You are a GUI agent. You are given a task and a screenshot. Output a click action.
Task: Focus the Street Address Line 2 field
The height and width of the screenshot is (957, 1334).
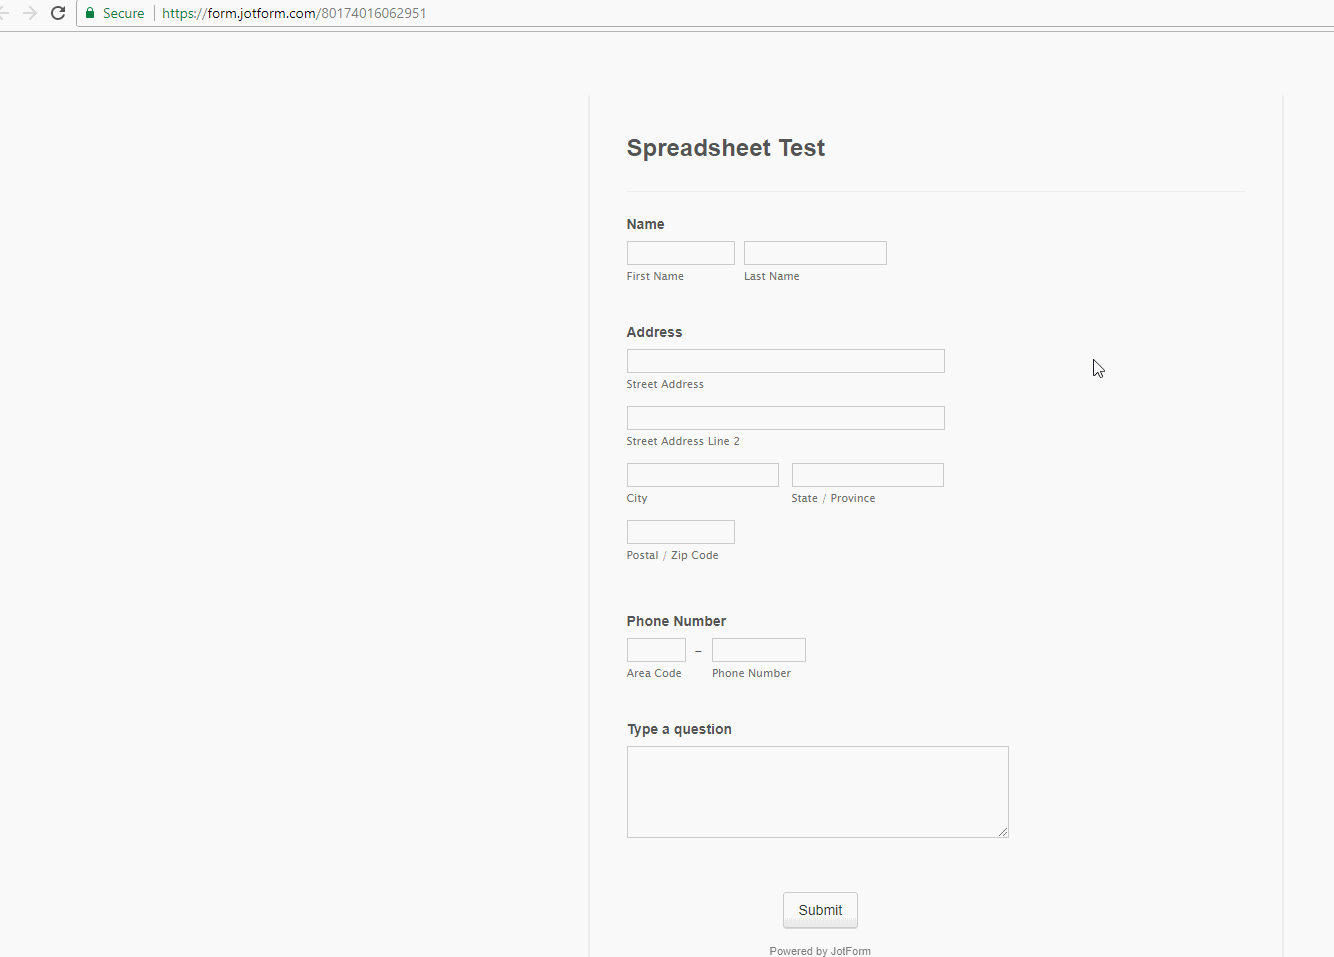tap(785, 418)
